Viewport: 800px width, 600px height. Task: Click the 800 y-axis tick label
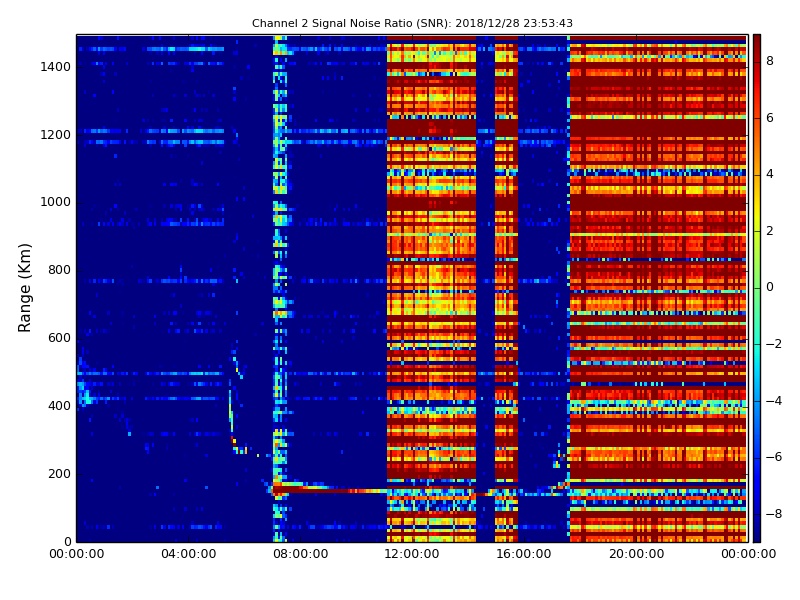tap(59, 270)
